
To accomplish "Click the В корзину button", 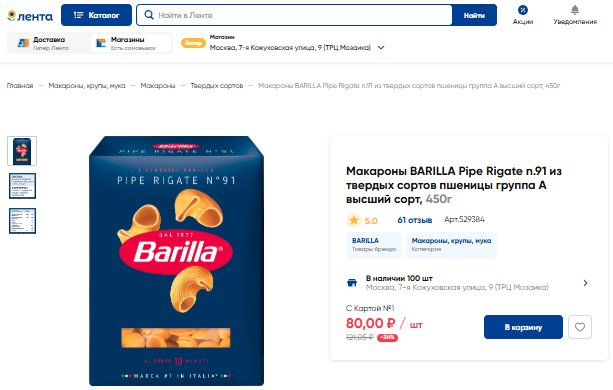I will 523,327.
